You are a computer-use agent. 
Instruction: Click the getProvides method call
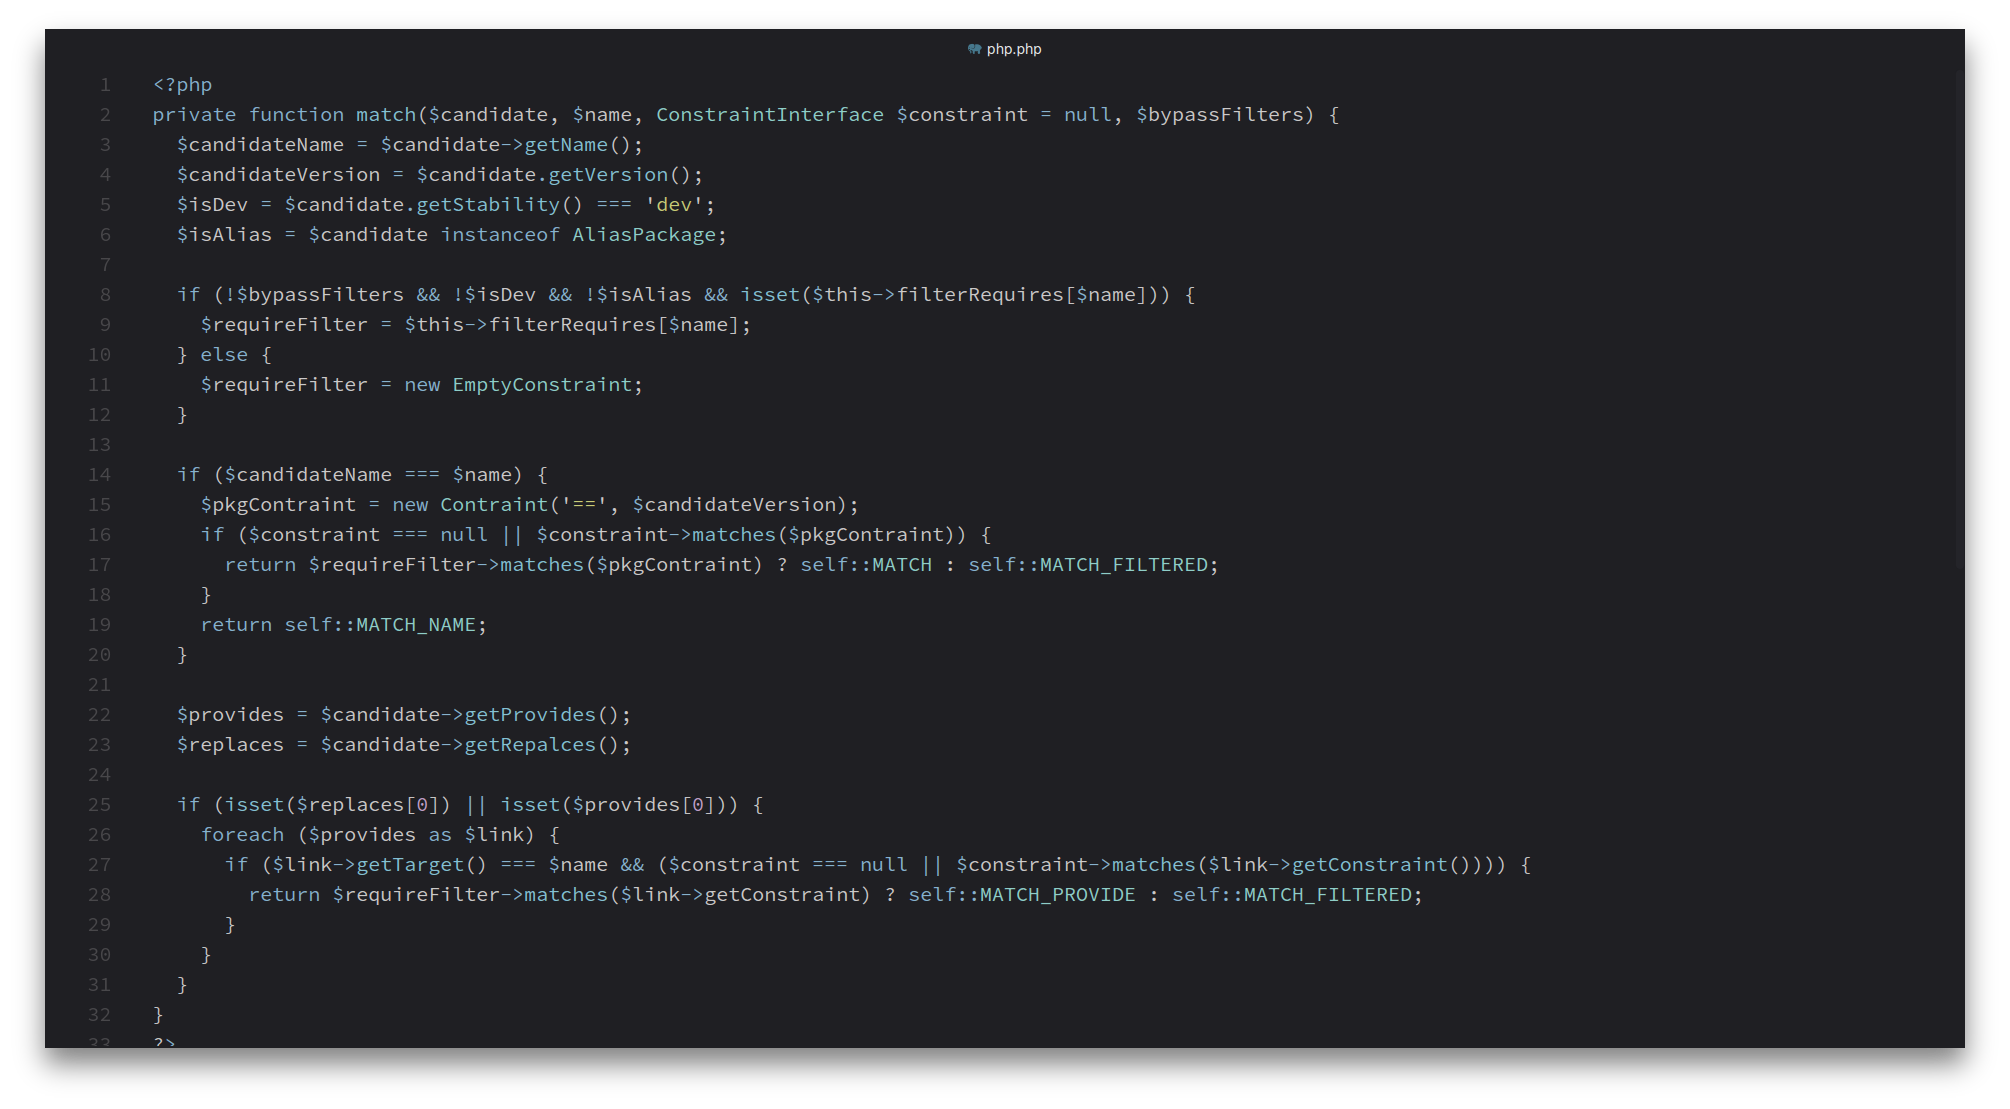[x=530, y=715]
